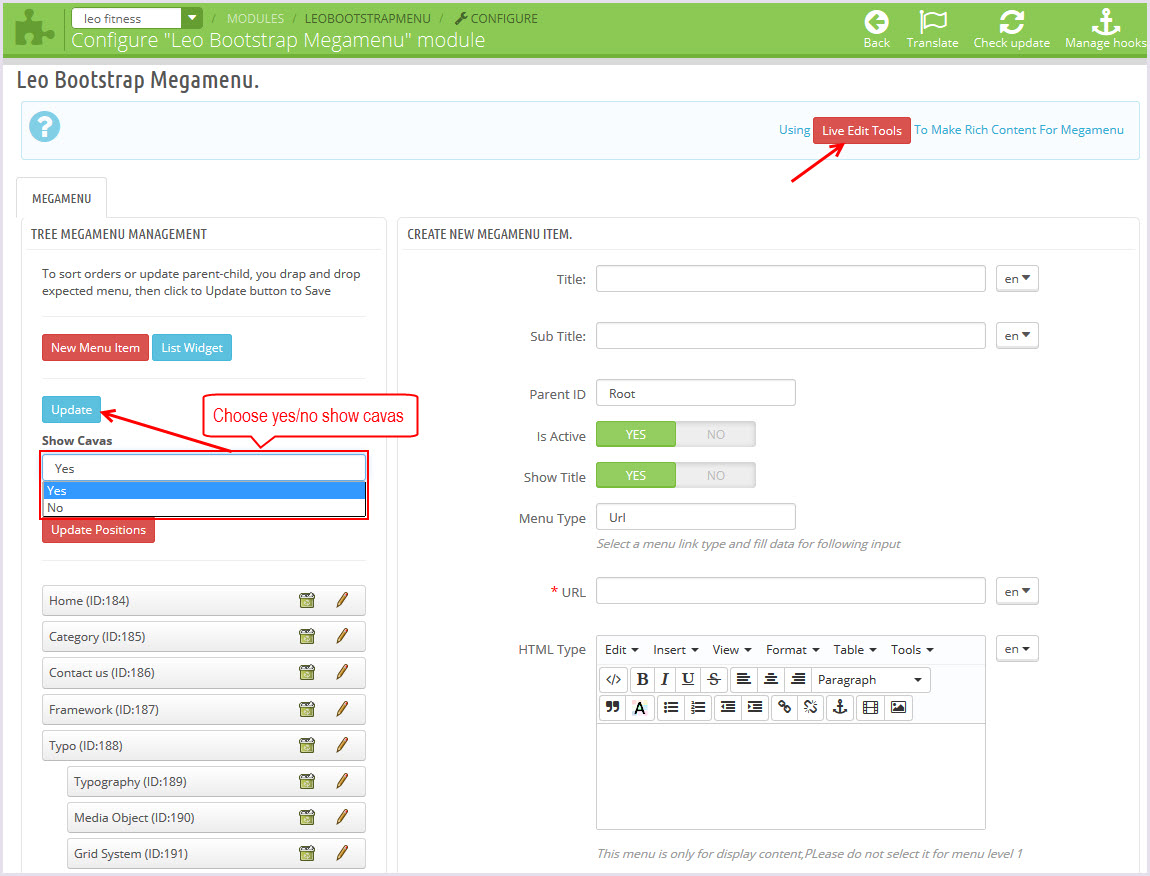This screenshot has height=876, width=1150.
Task: Open the editor View menu
Action: pyautogui.click(x=732, y=650)
